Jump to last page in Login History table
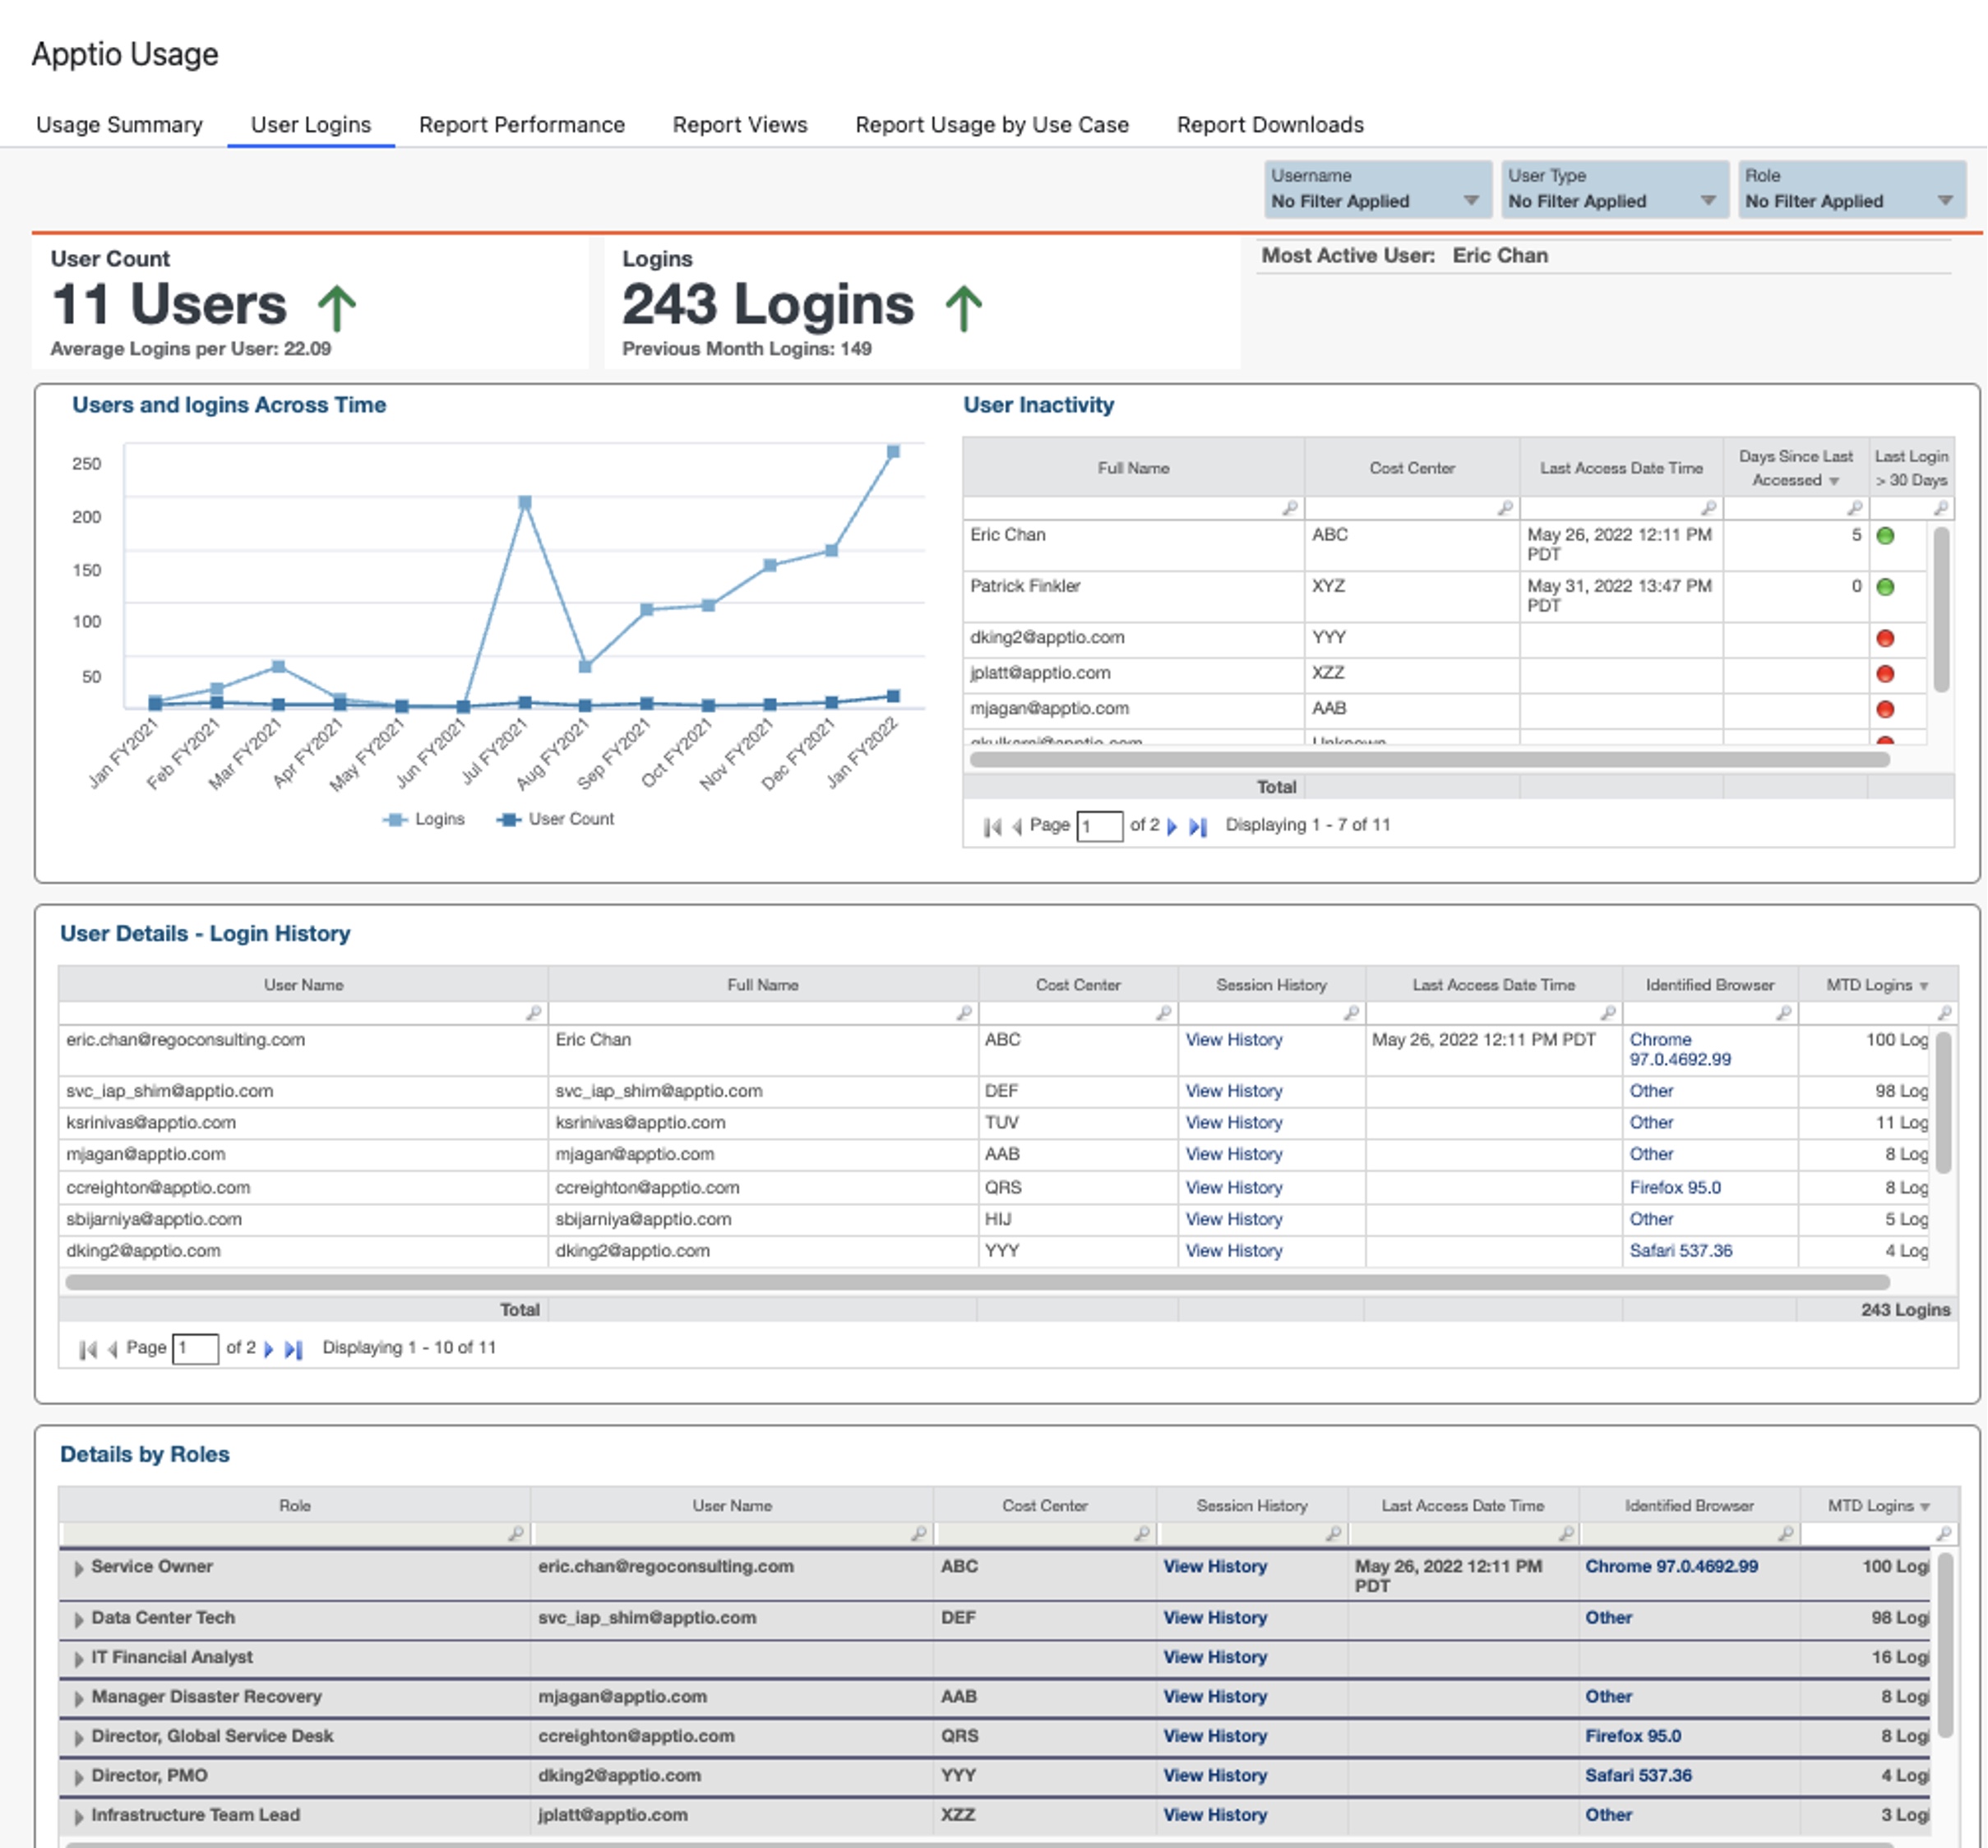1988x1848 pixels. pos(294,1349)
